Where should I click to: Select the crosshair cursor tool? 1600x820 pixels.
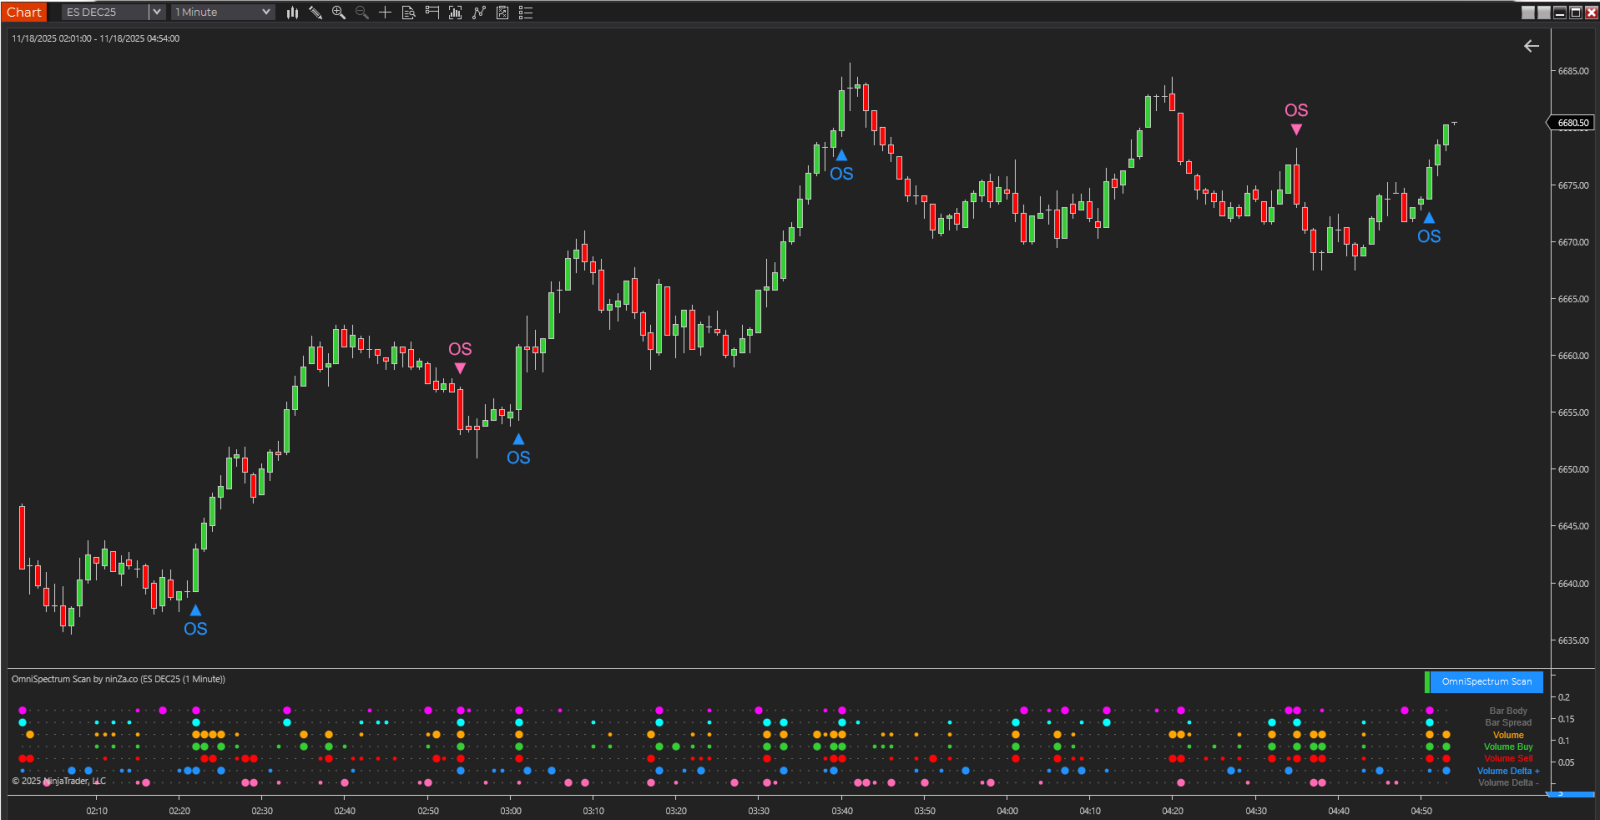coord(385,12)
